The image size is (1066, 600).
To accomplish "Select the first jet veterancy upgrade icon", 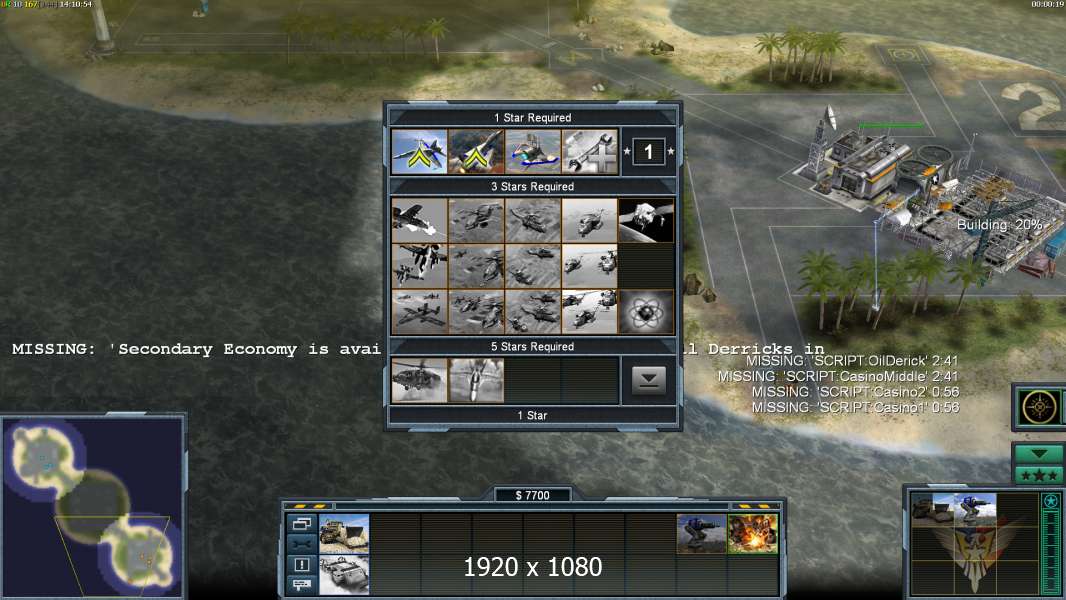I will click(419, 152).
